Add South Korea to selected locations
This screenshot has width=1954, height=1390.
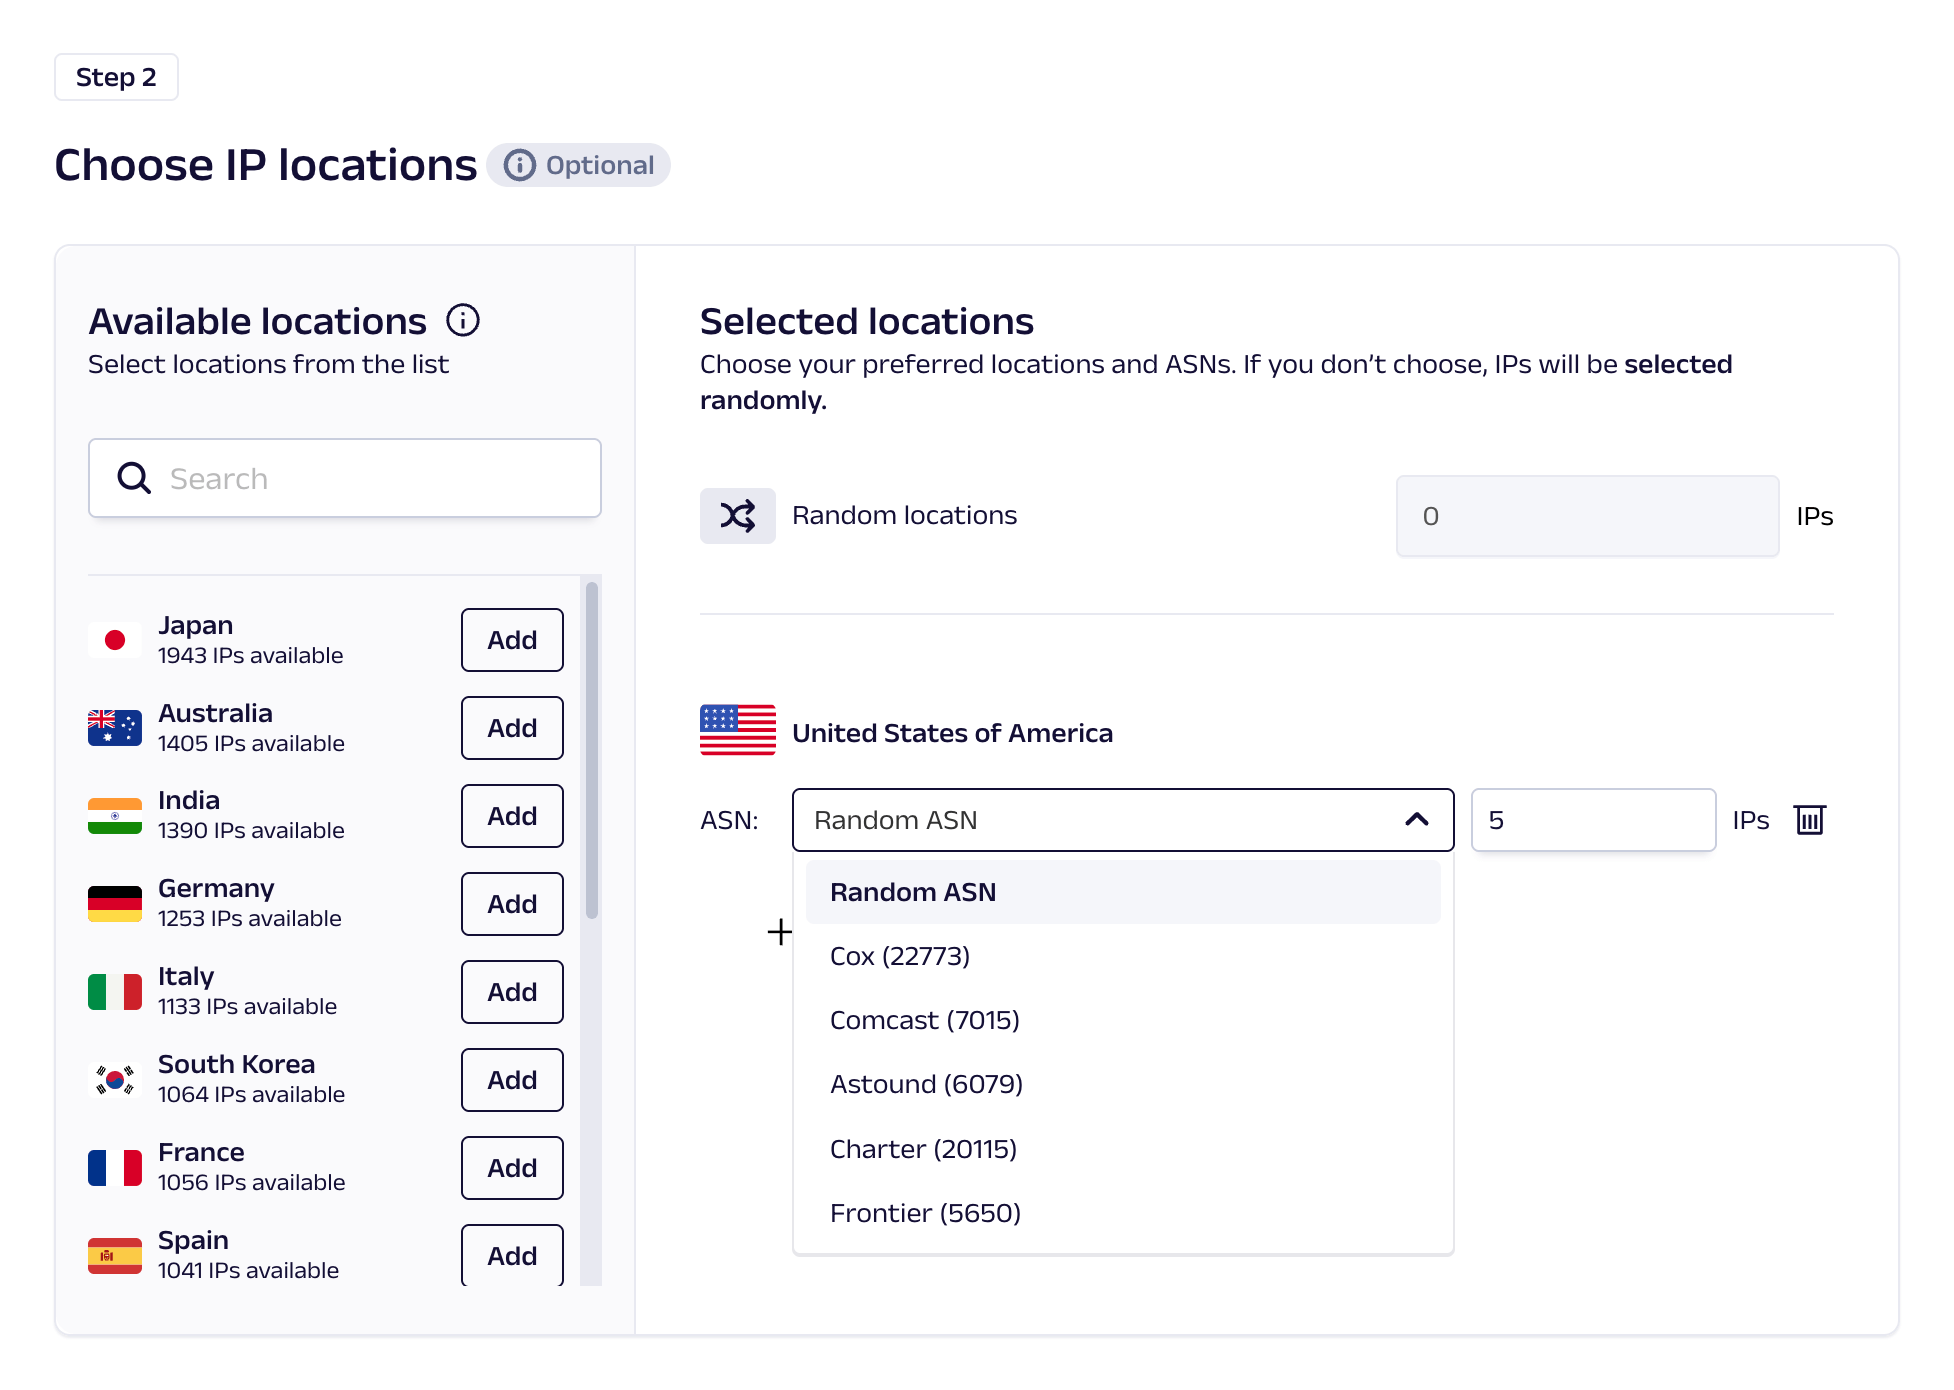pyautogui.click(x=511, y=1080)
